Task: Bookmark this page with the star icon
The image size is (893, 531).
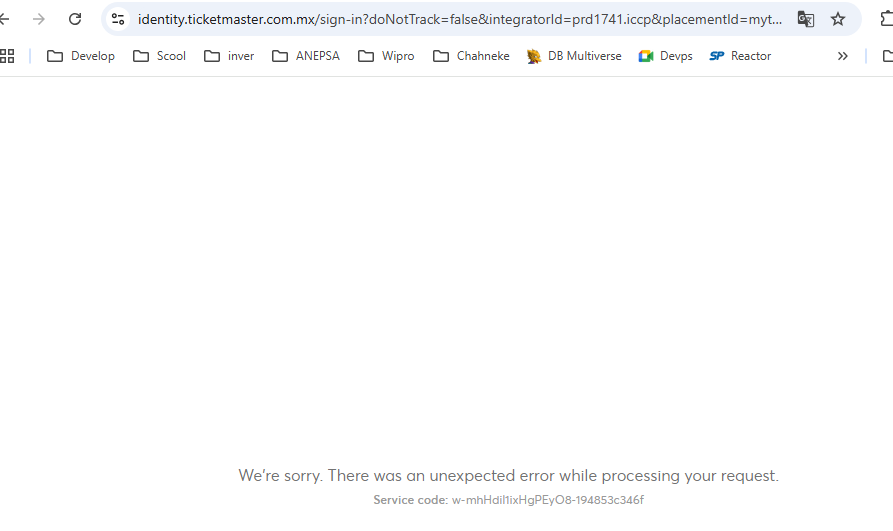Action: pos(837,19)
